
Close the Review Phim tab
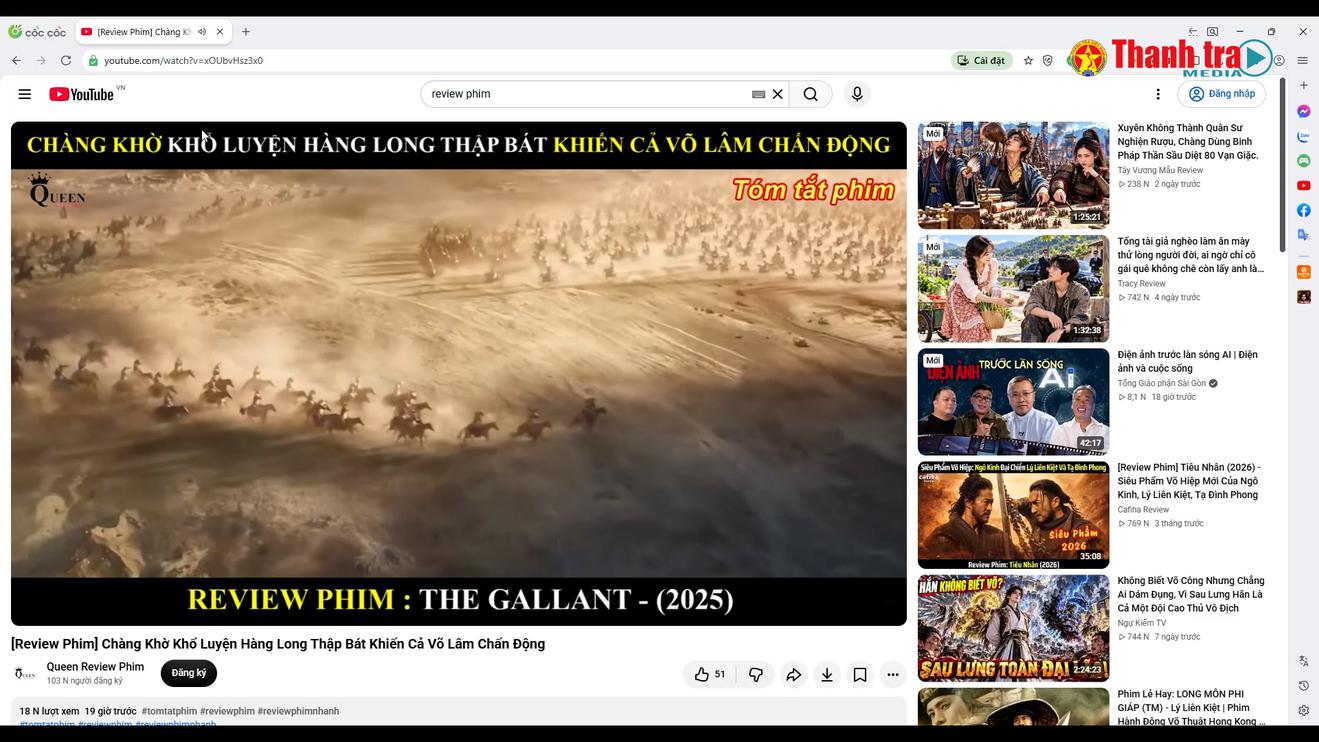pos(220,32)
